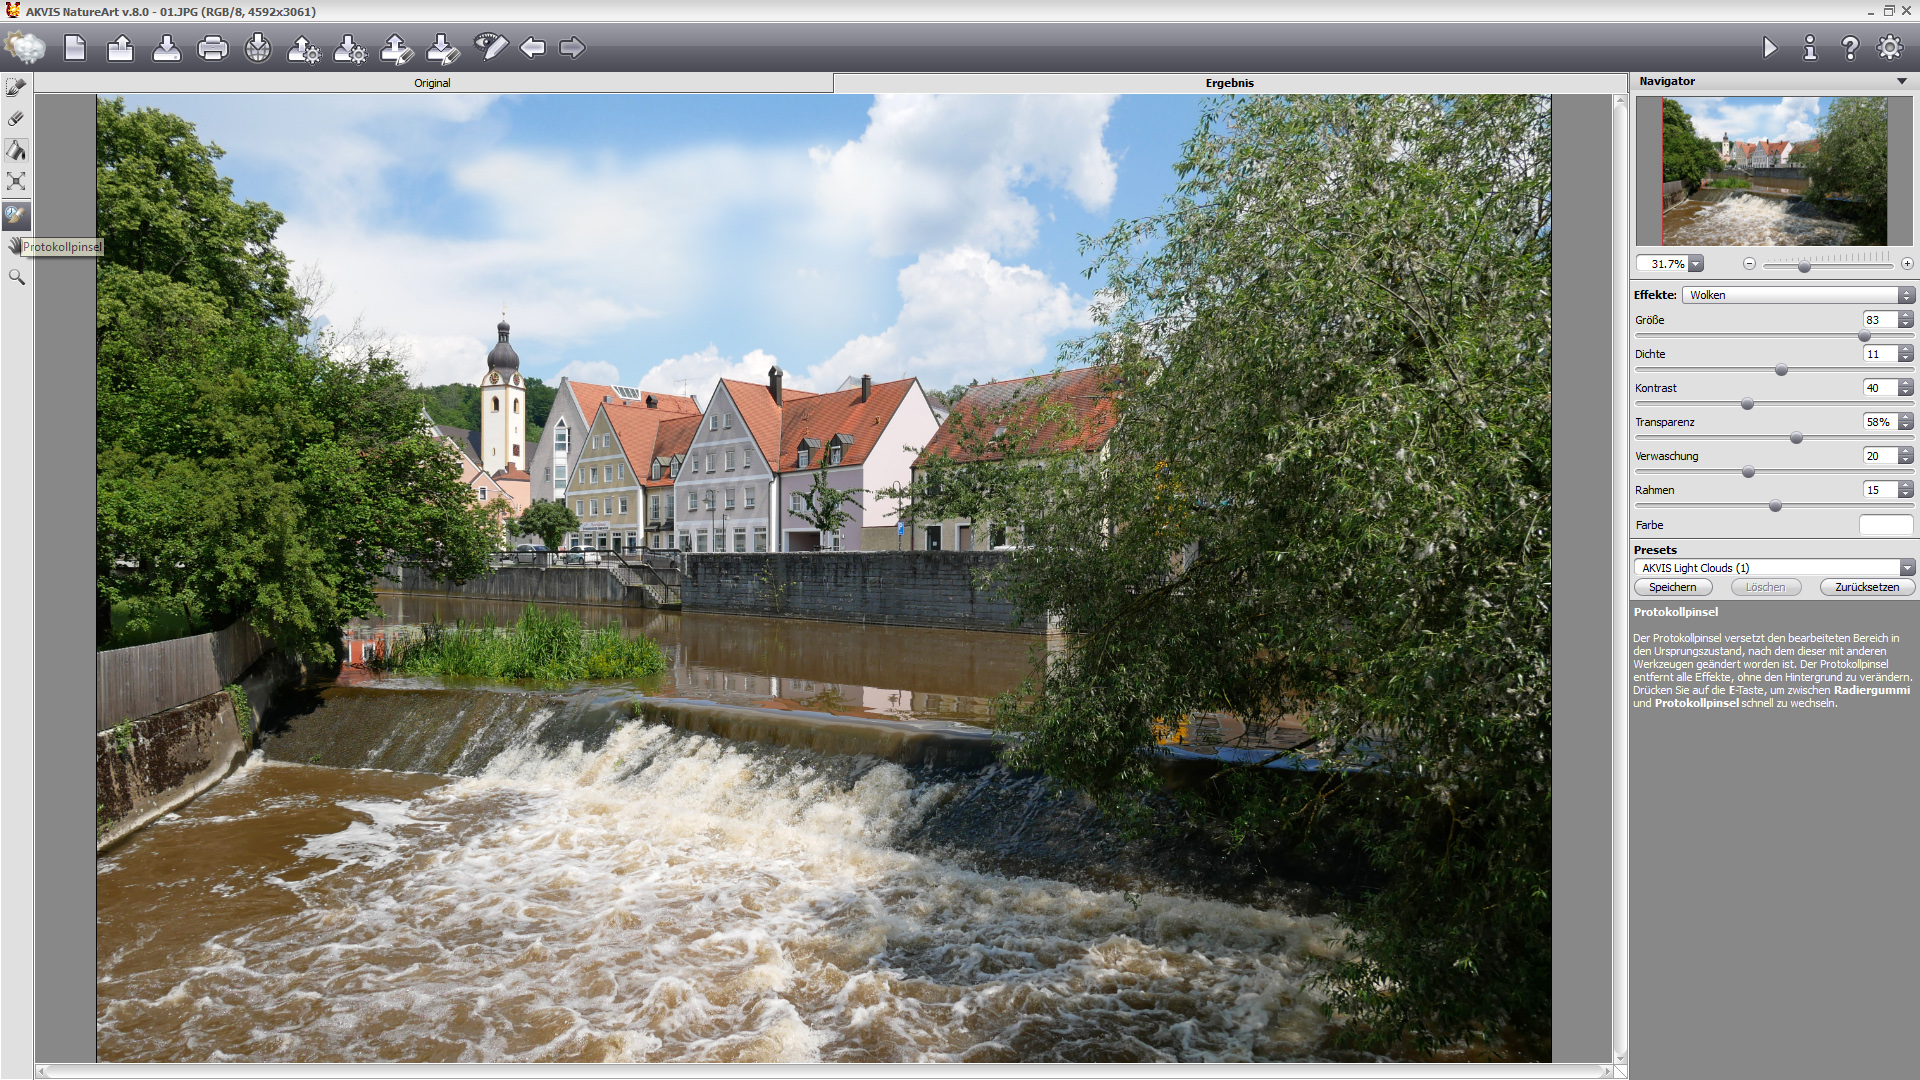The image size is (1920, 1080).
Task: Publish the image with the globe icon
Action: [258, 47]
